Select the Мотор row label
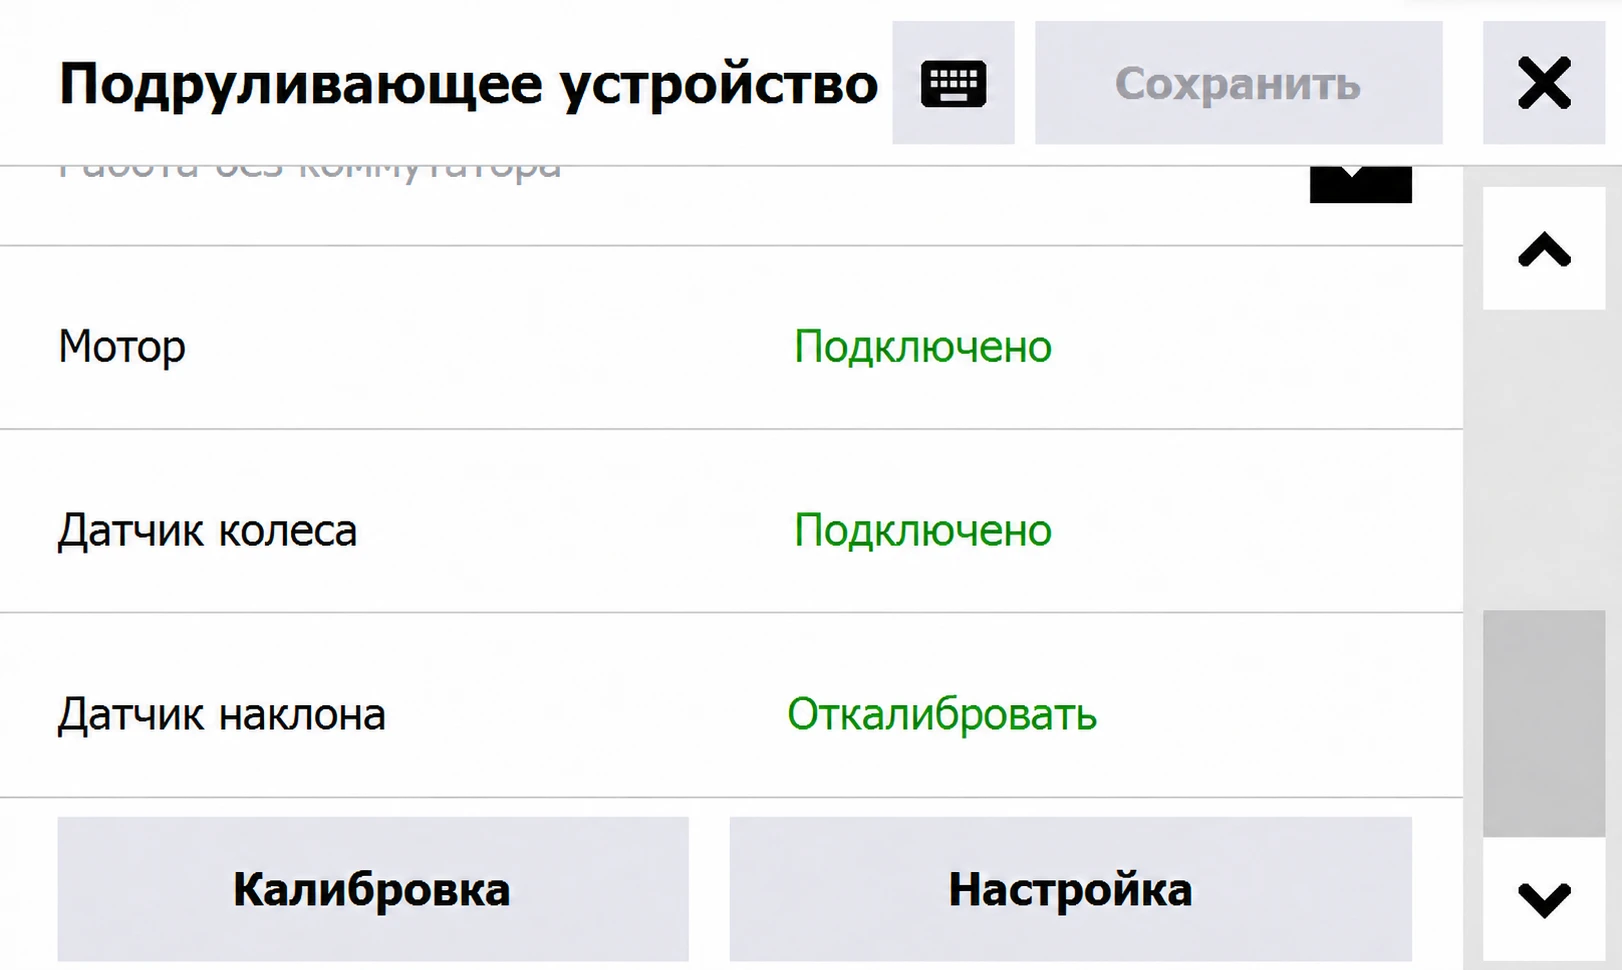 tap(122, 347)
